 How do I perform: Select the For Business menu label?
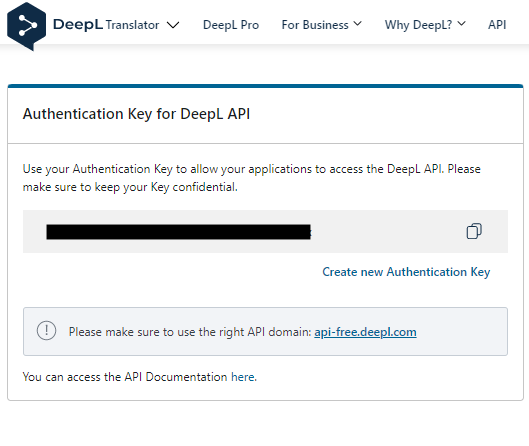coord(315,25)
